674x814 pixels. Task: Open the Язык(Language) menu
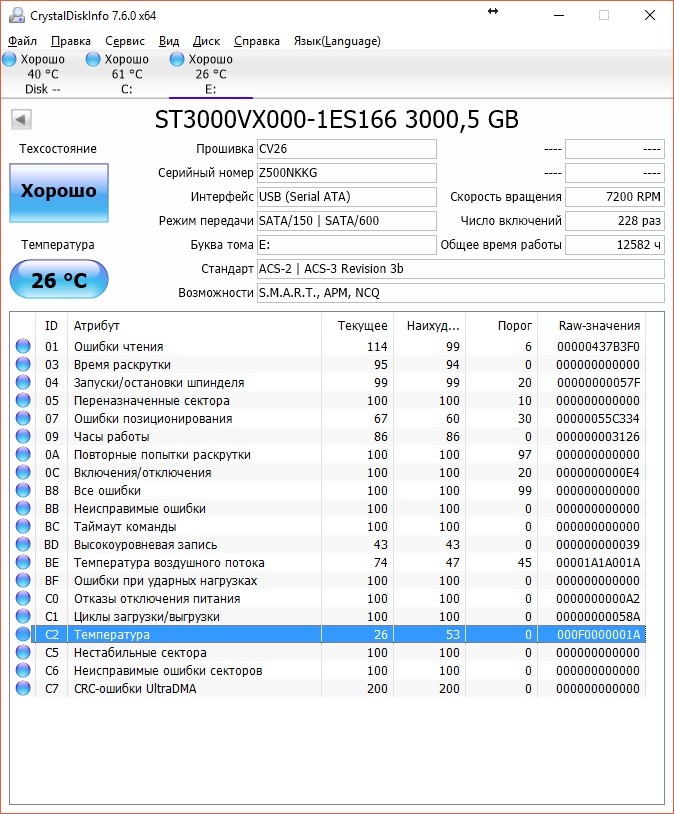coord(337,41)
